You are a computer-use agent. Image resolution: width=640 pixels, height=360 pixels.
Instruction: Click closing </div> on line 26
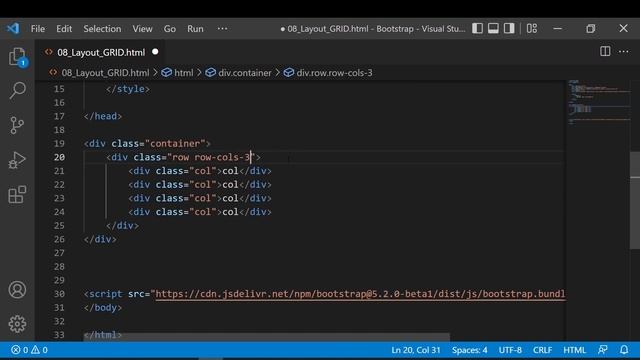tap(100, 239)
